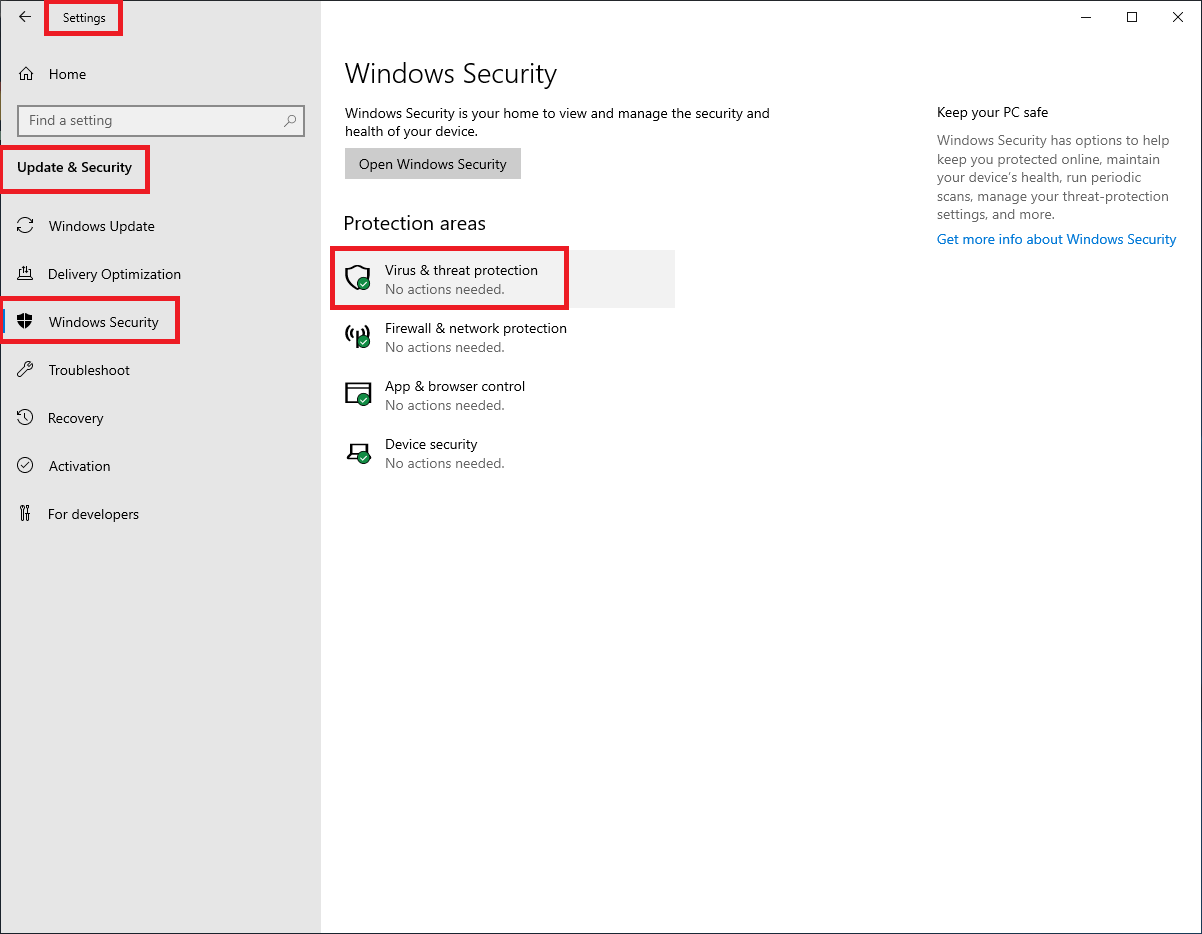Screen dimensions: 1202x934
Task: Click the Virus & threat protection shield icon
Action: tap(357, 278)
